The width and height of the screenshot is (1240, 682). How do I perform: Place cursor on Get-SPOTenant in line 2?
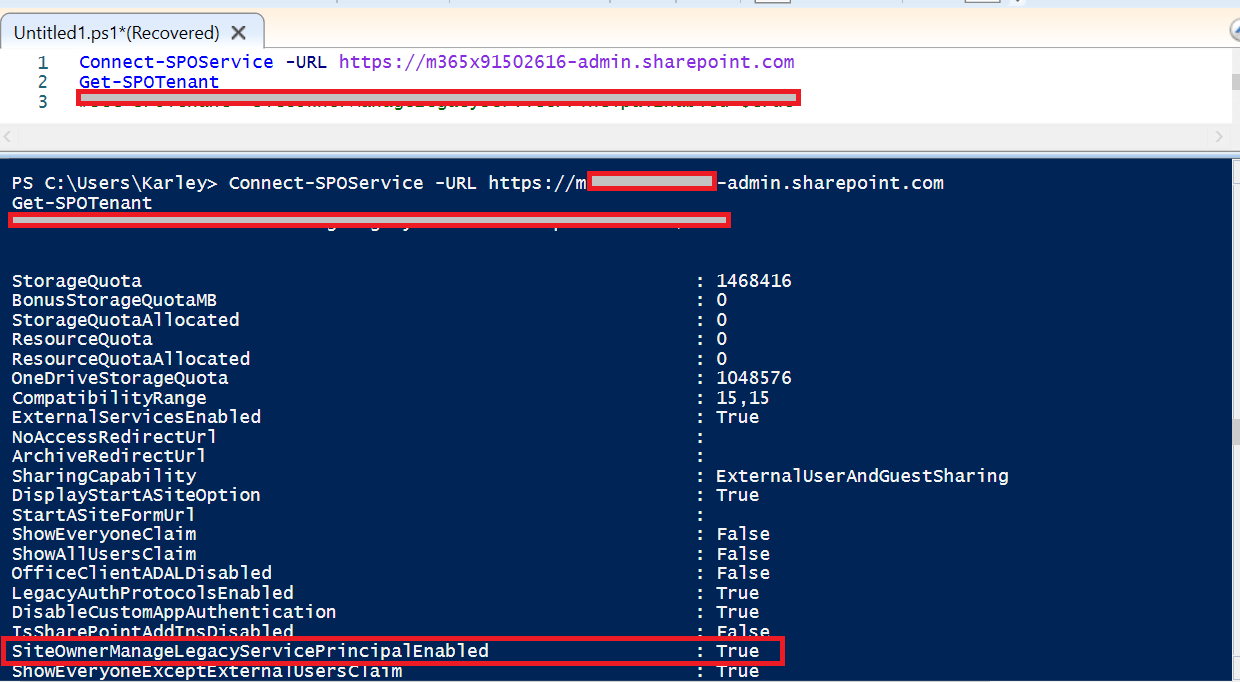(148, 80)
